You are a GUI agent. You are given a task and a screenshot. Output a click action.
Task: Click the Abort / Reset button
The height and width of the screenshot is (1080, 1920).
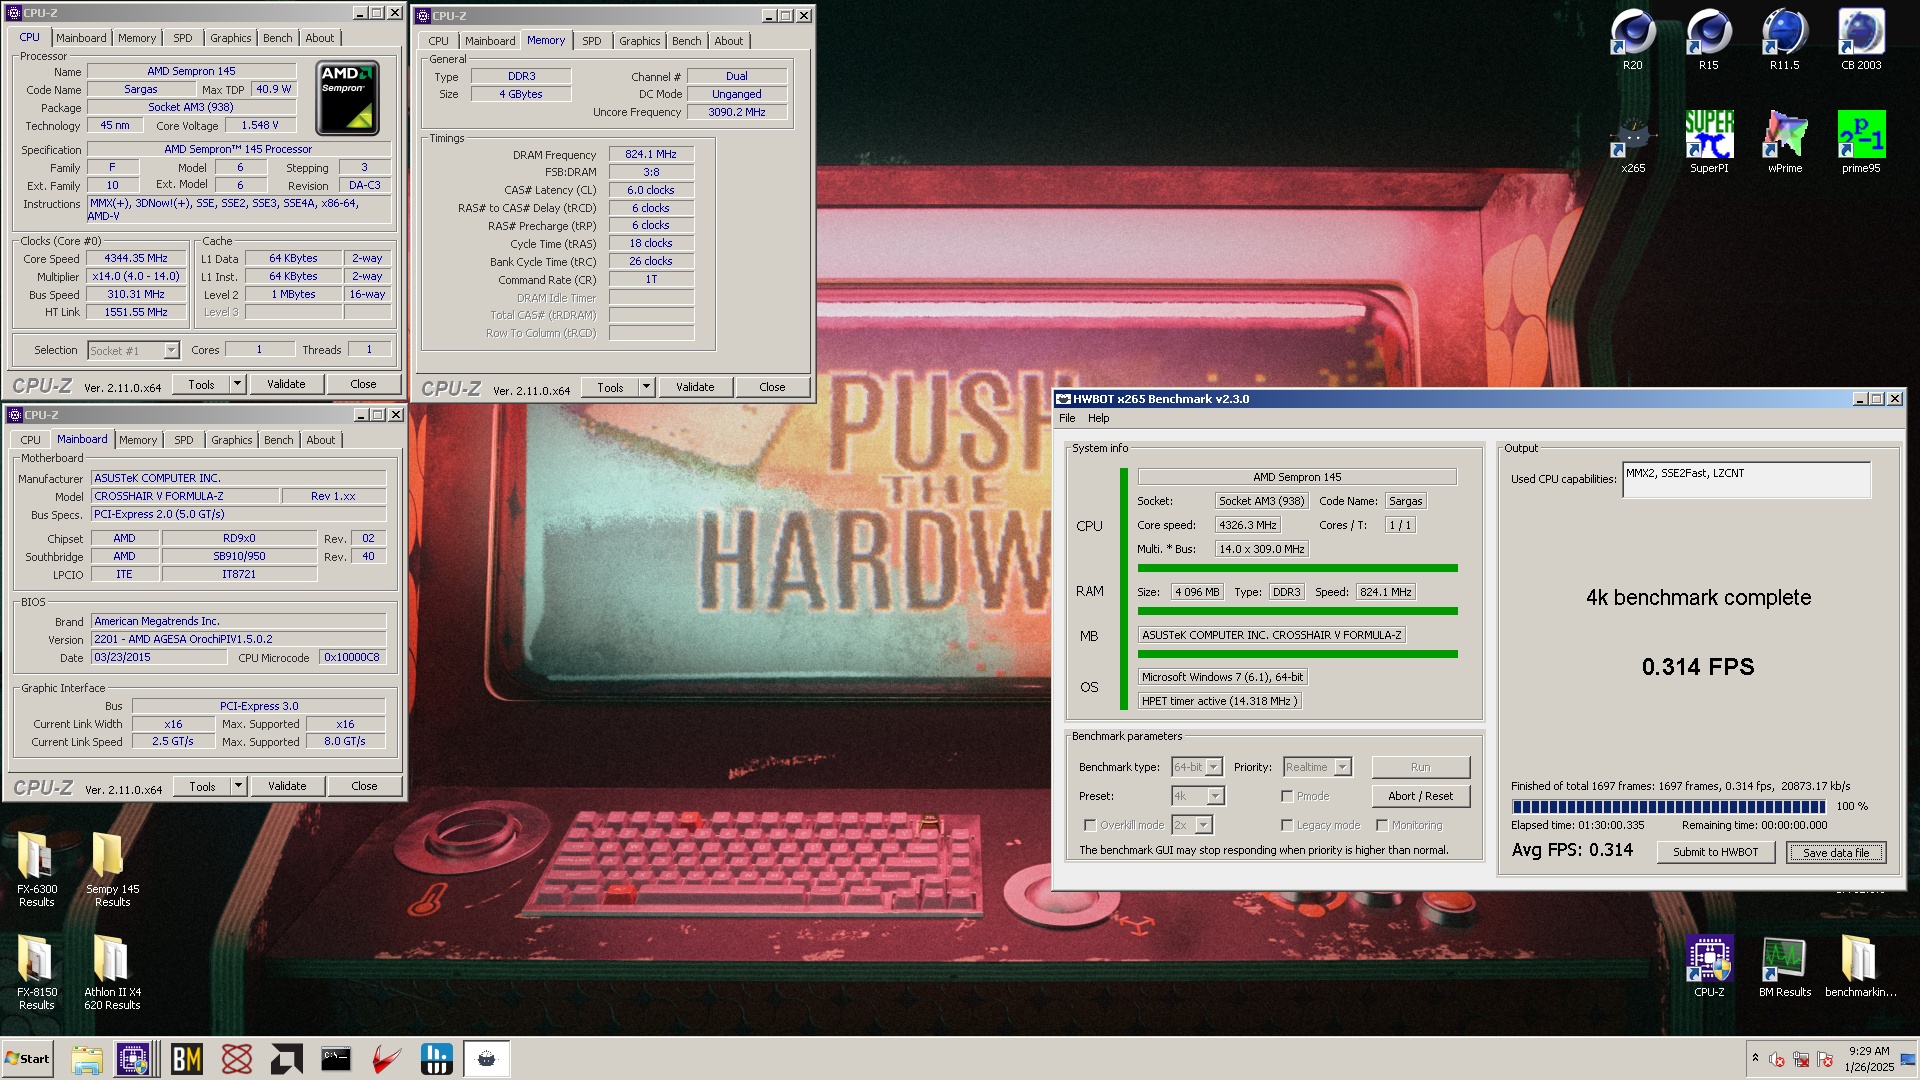1420,796
